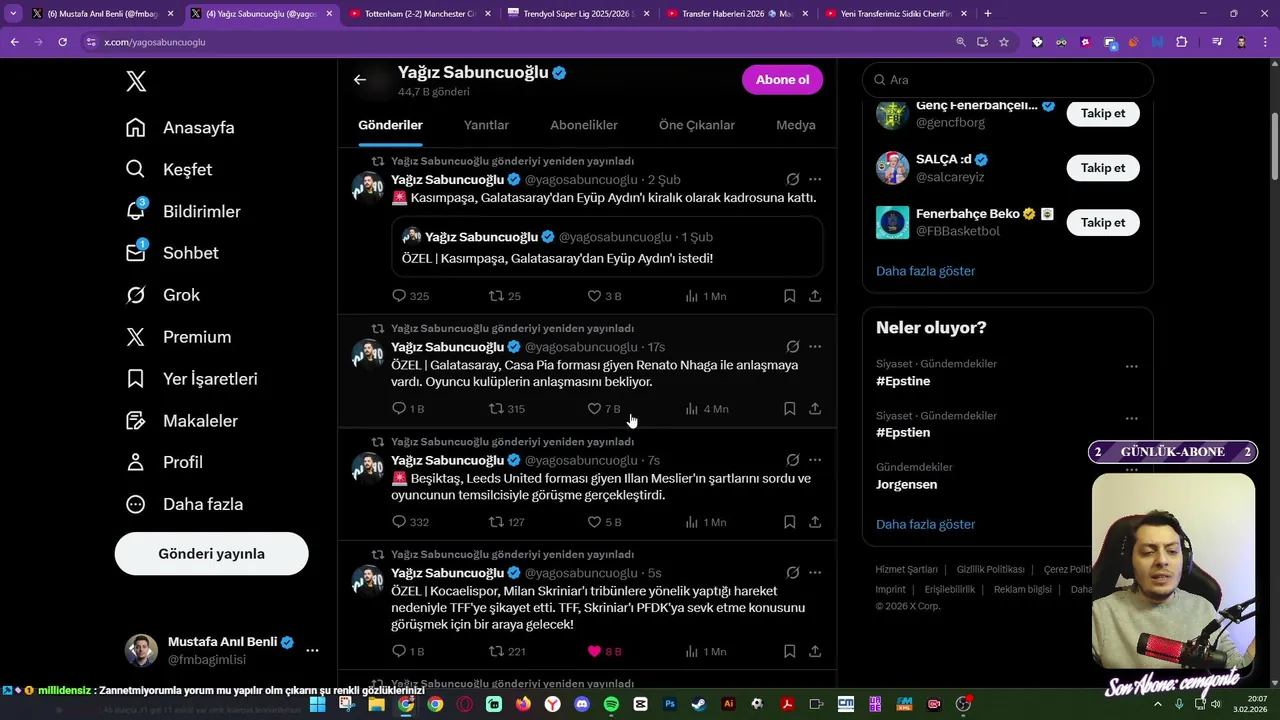Image resolution: width=1280 pixels, height=720 pixels.
Task: Go back with the profile back arrow
Action: [359, 80]
